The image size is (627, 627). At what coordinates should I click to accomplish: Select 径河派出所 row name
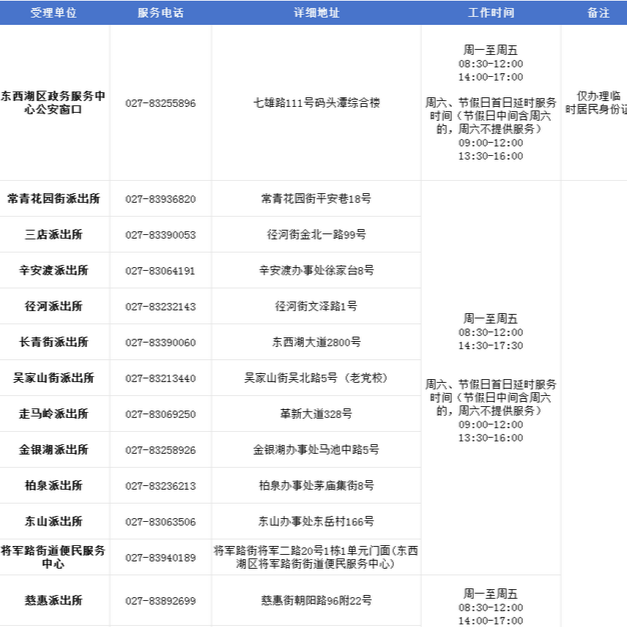[54, 306]
